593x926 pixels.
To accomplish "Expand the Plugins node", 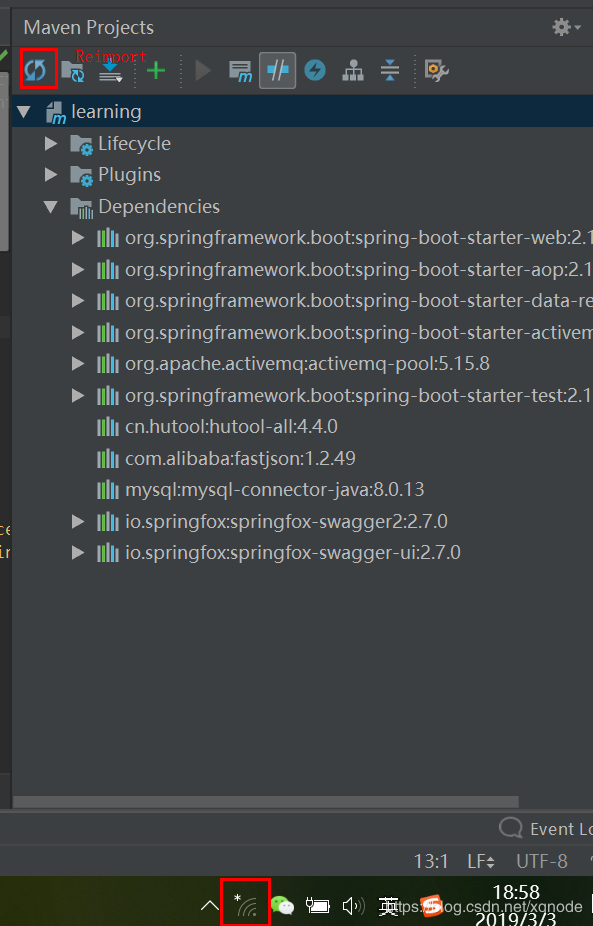I will tap(51, 175).
